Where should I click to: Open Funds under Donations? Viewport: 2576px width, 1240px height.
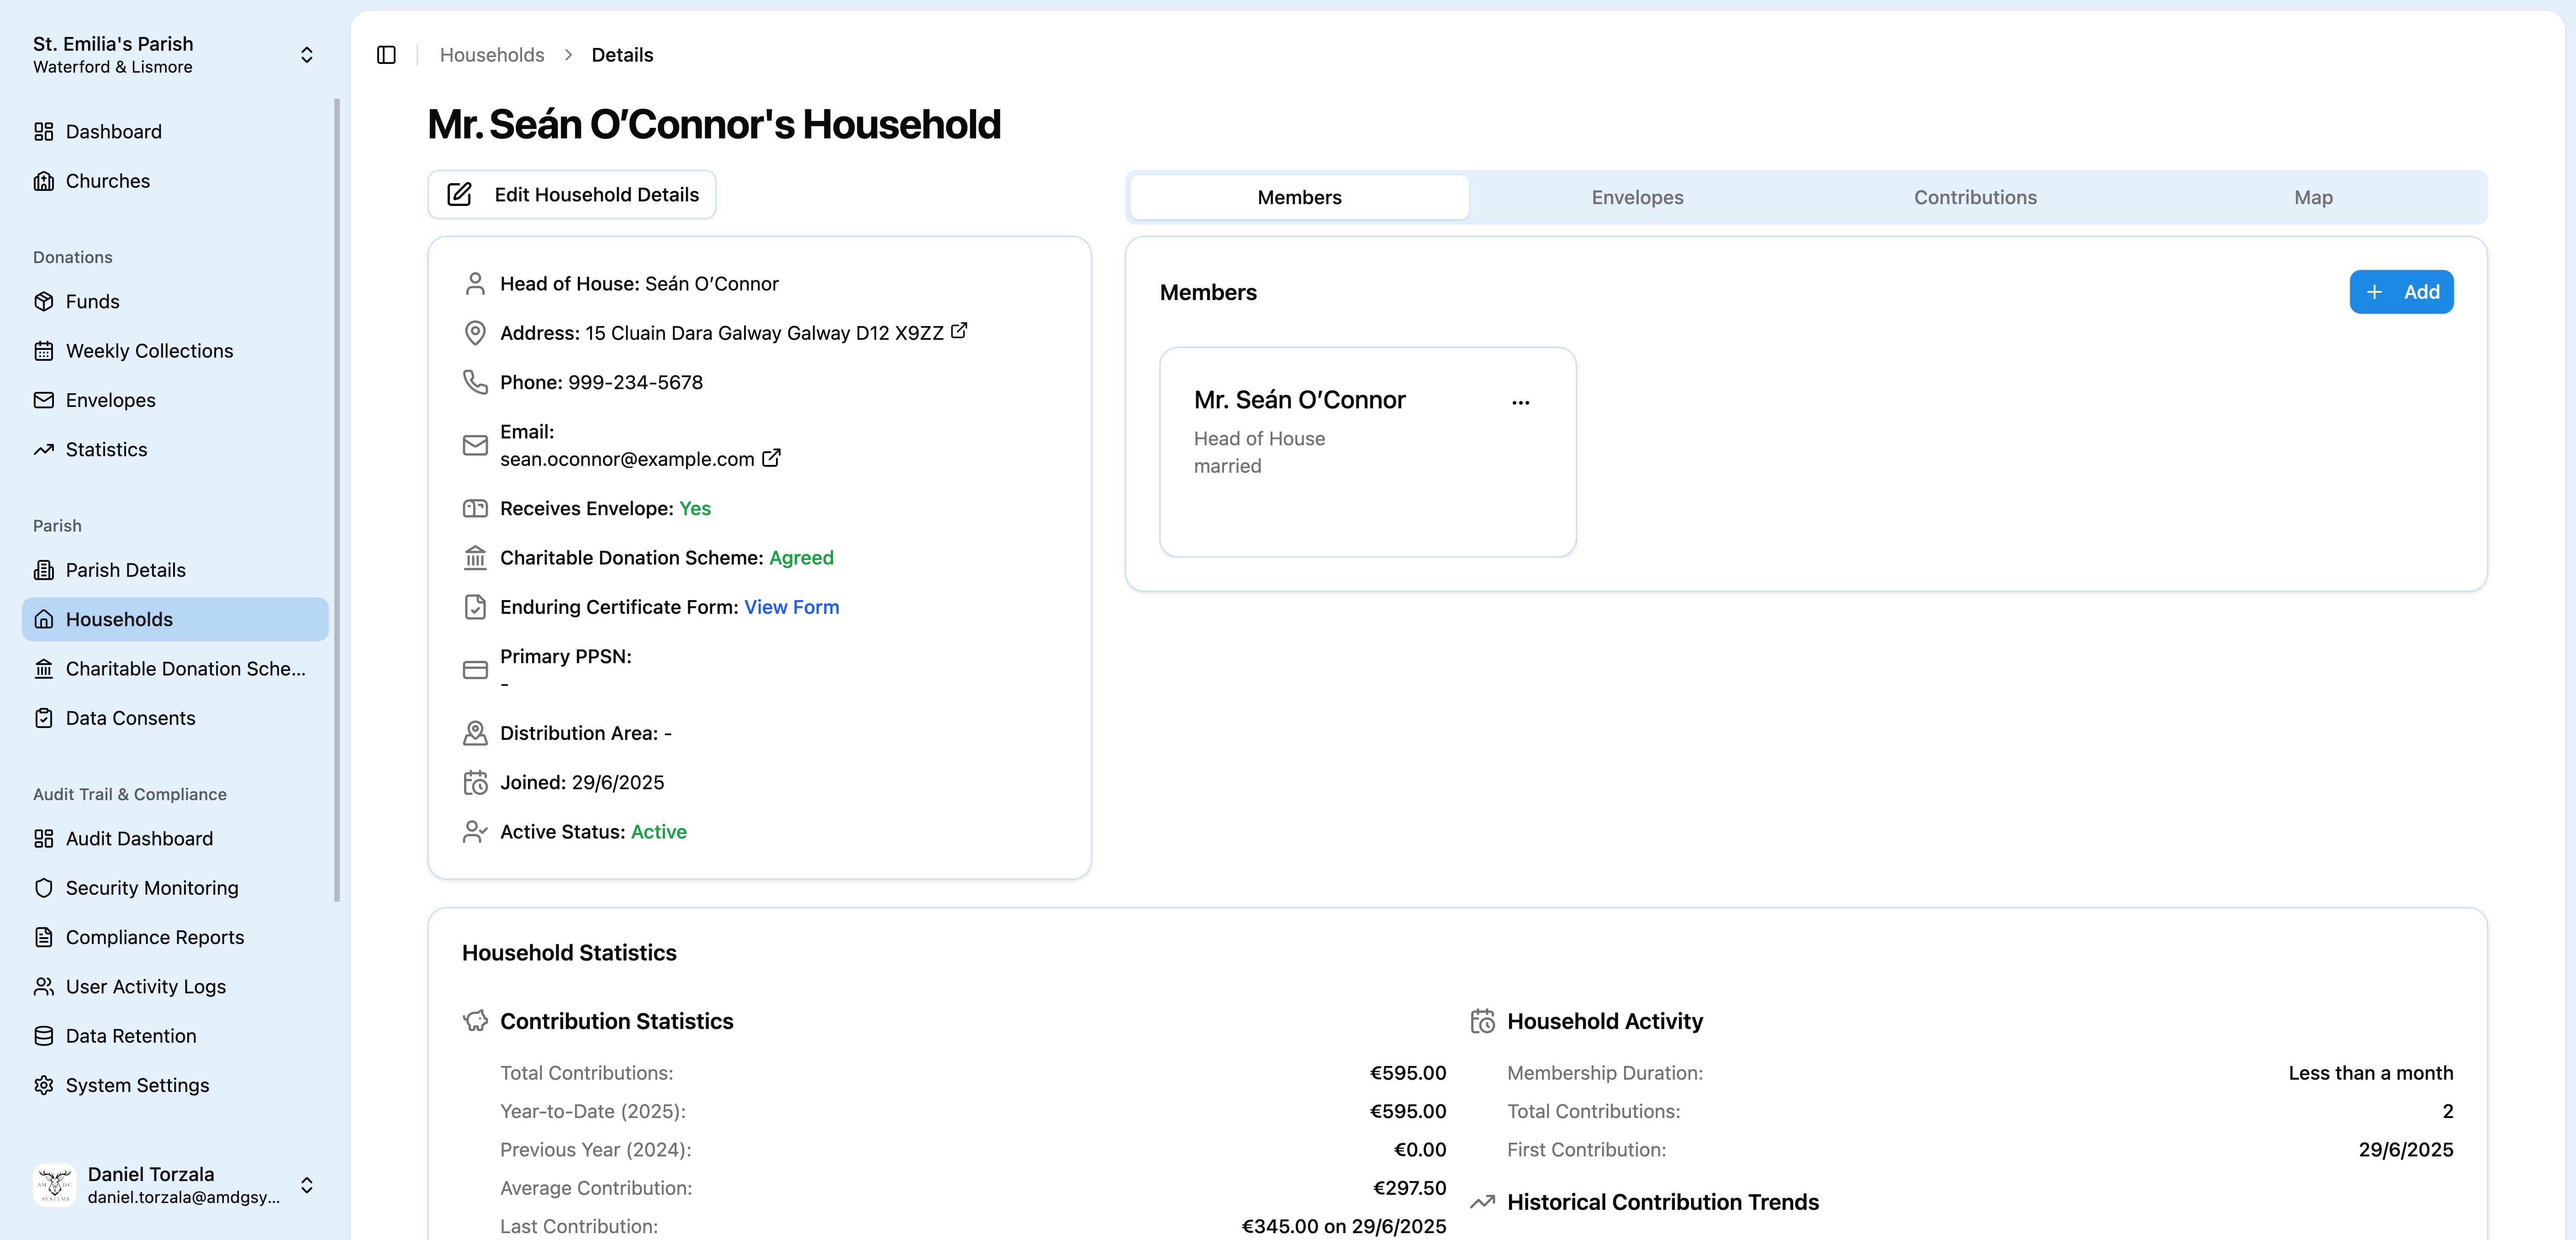(92, 301)
